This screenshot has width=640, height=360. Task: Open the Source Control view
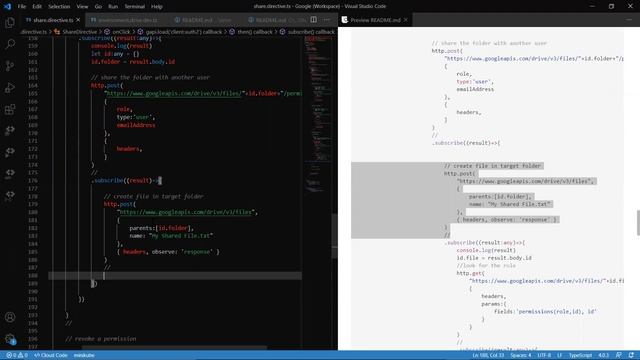[10, 66]
